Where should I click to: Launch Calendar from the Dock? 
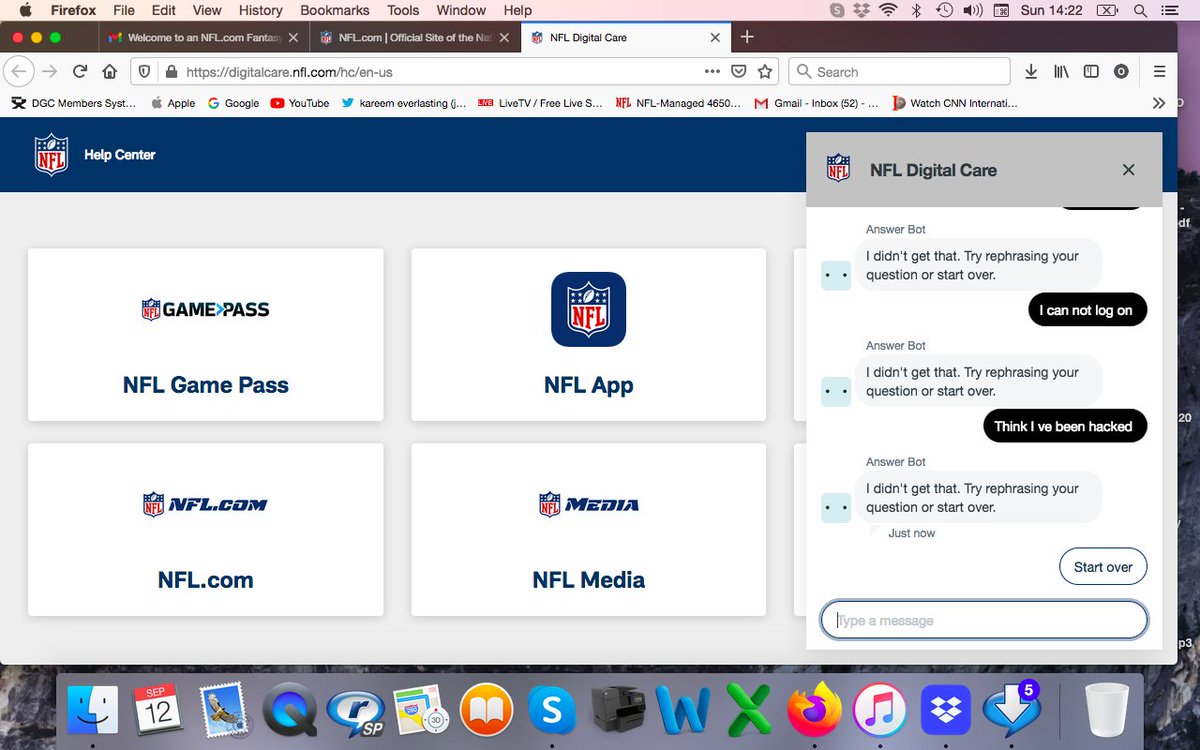click(x=158, y=710)
